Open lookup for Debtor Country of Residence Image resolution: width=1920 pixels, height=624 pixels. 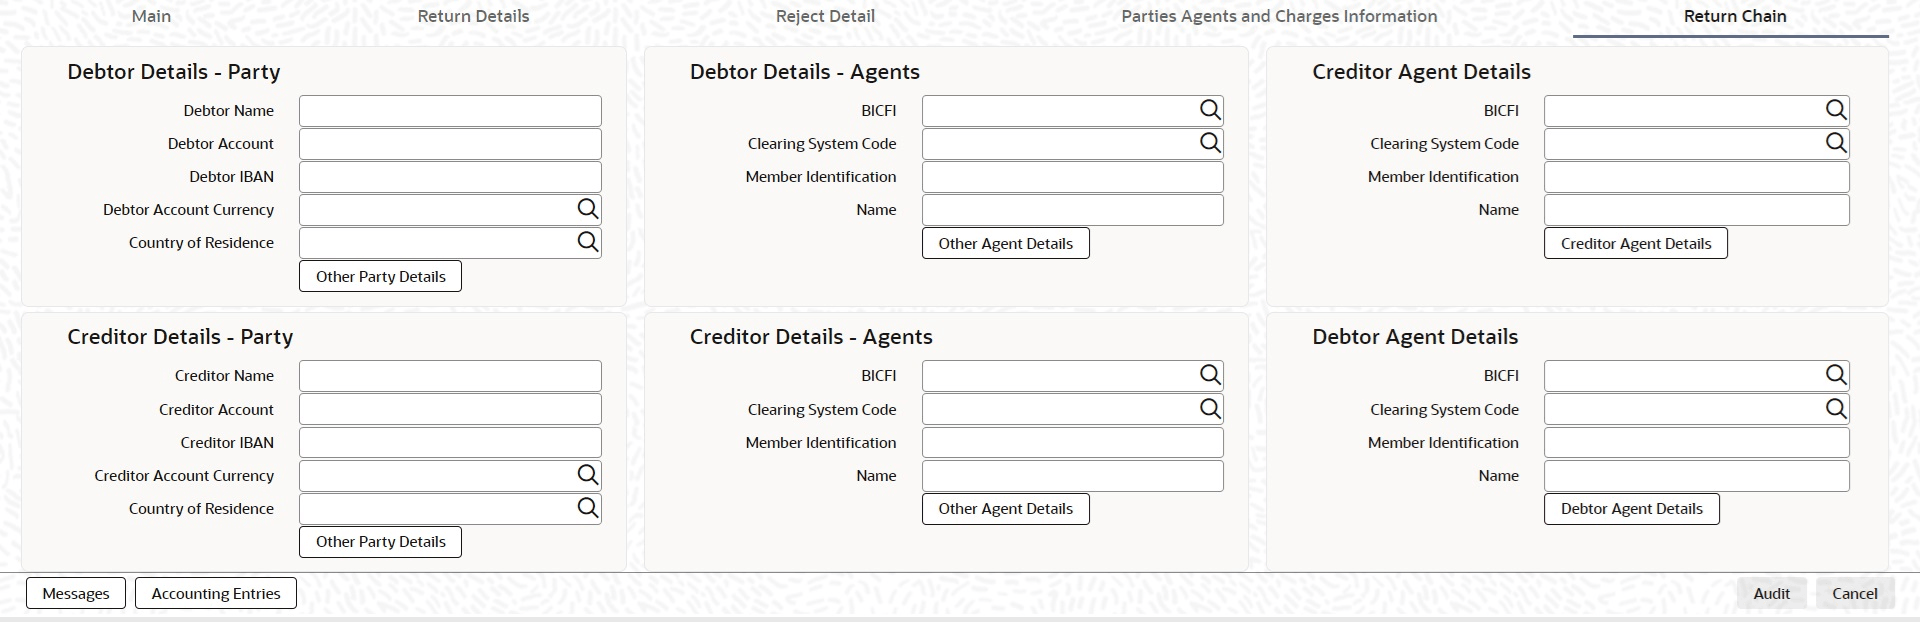click(587, 242)
